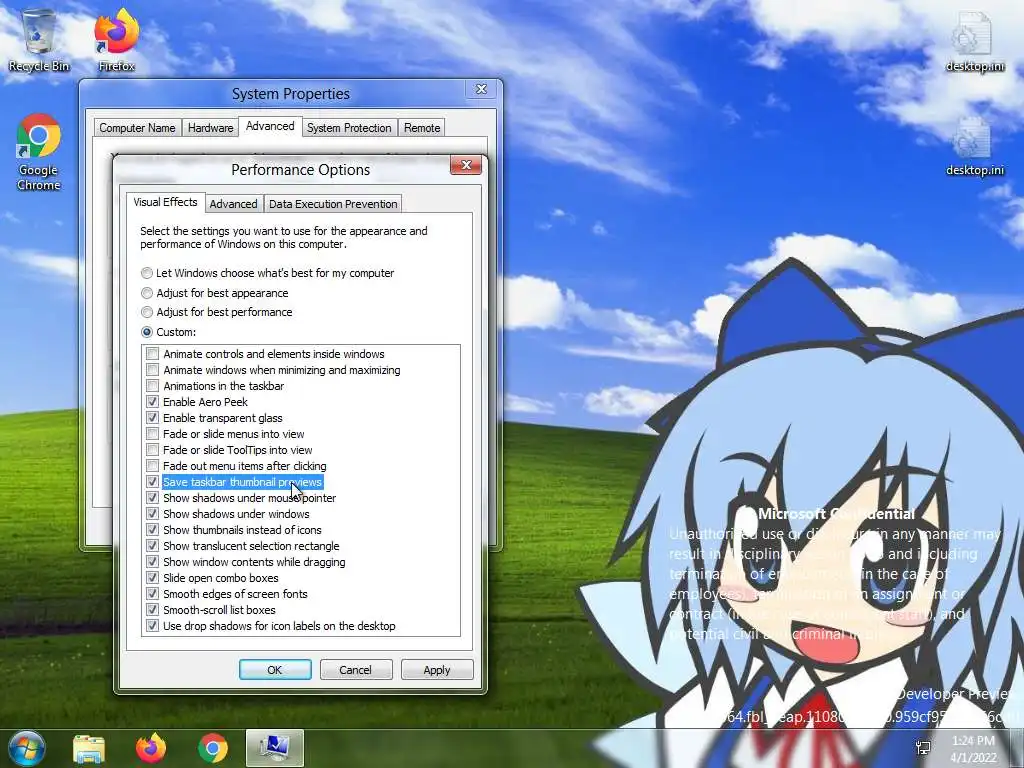Open the Firefox desktop shortcut
The height and width of the screenshot is (768, 1024).
pos(116,39)
